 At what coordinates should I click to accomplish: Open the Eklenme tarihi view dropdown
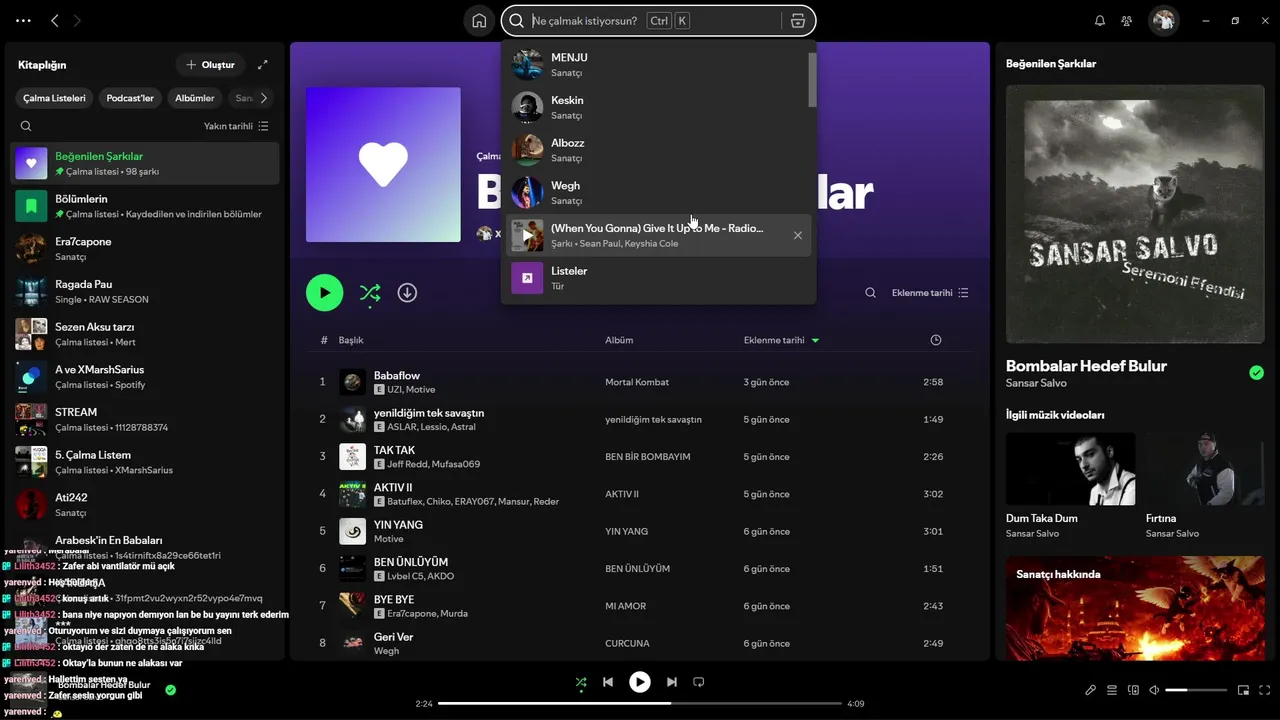pyautogui.click(x=930, y=293)
